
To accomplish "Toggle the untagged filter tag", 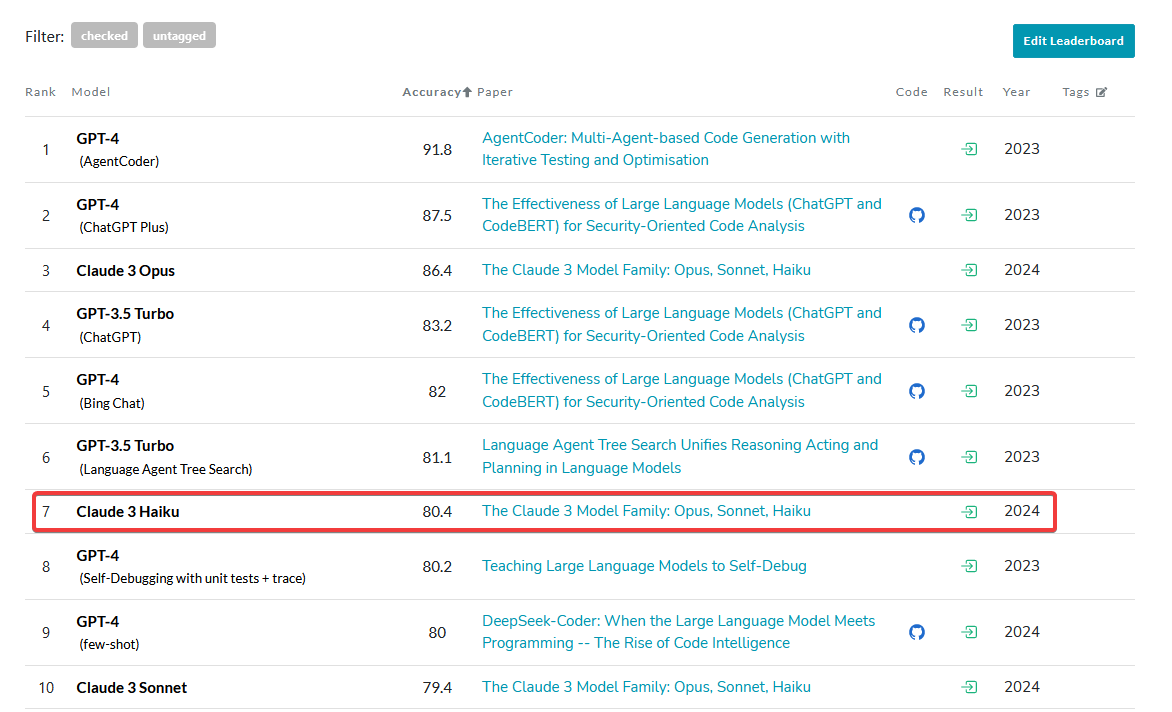I will click(x=179, y=35).
